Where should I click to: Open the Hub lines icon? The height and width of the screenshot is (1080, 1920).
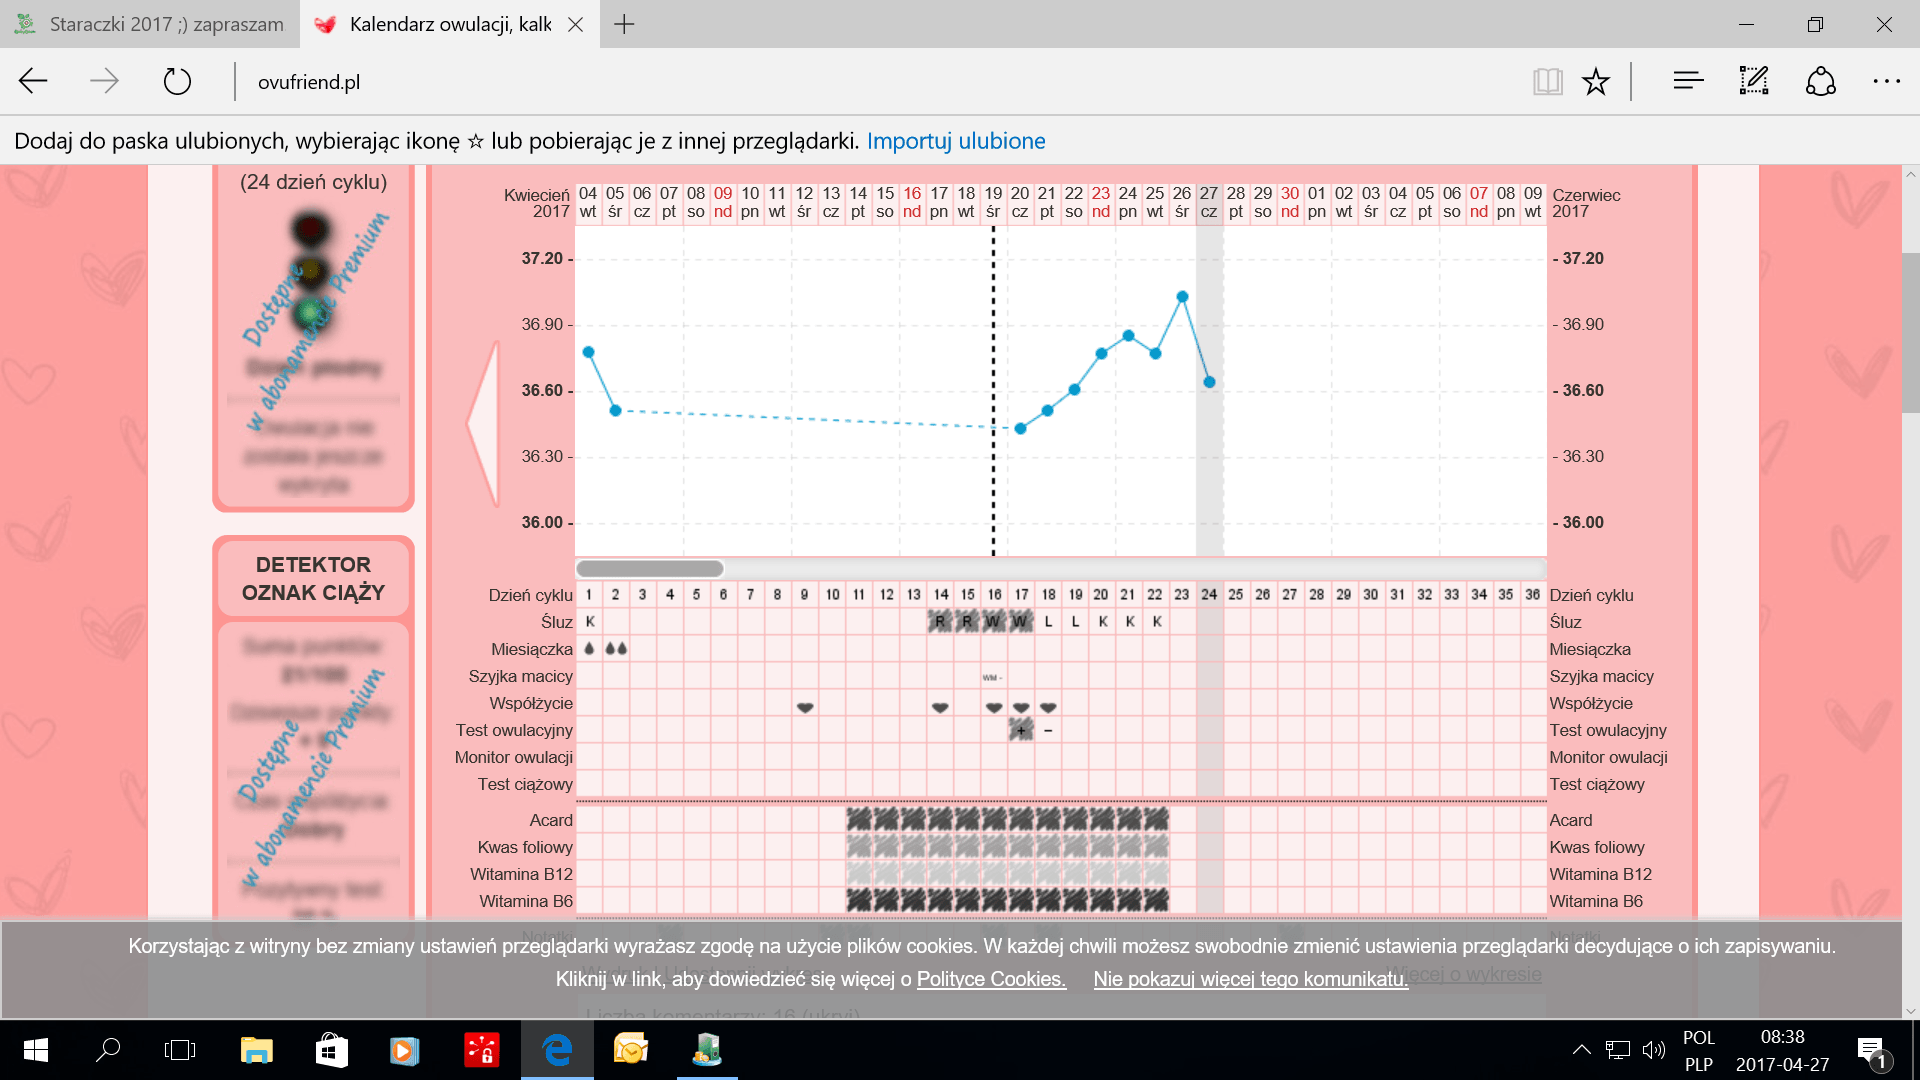click(x=1688, y=81)
